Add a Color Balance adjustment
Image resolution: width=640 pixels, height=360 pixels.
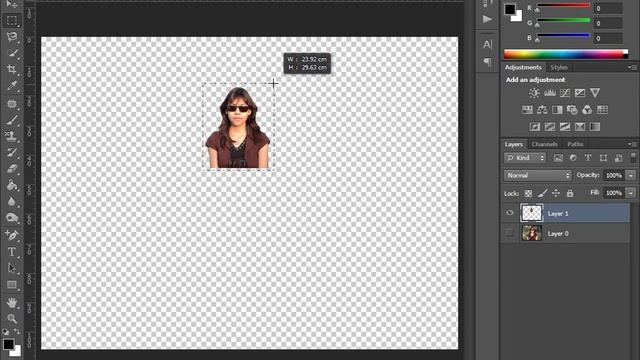pos(542,110)
